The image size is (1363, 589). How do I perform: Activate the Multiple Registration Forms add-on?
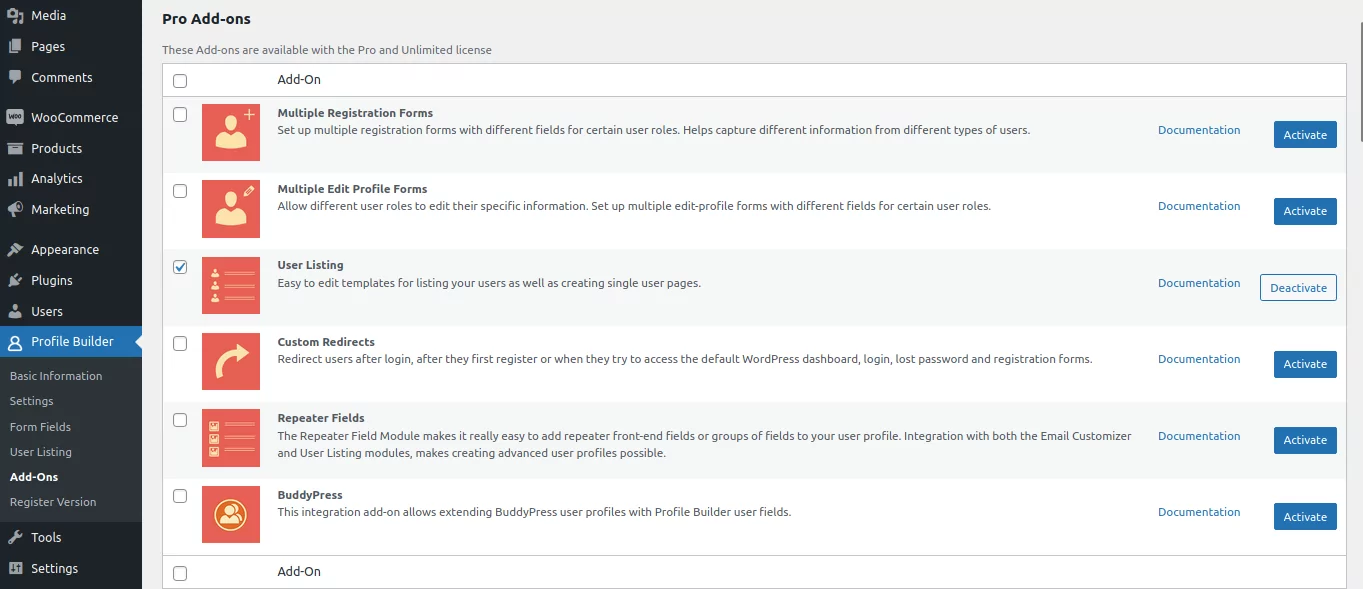[x=1304, y=135]
